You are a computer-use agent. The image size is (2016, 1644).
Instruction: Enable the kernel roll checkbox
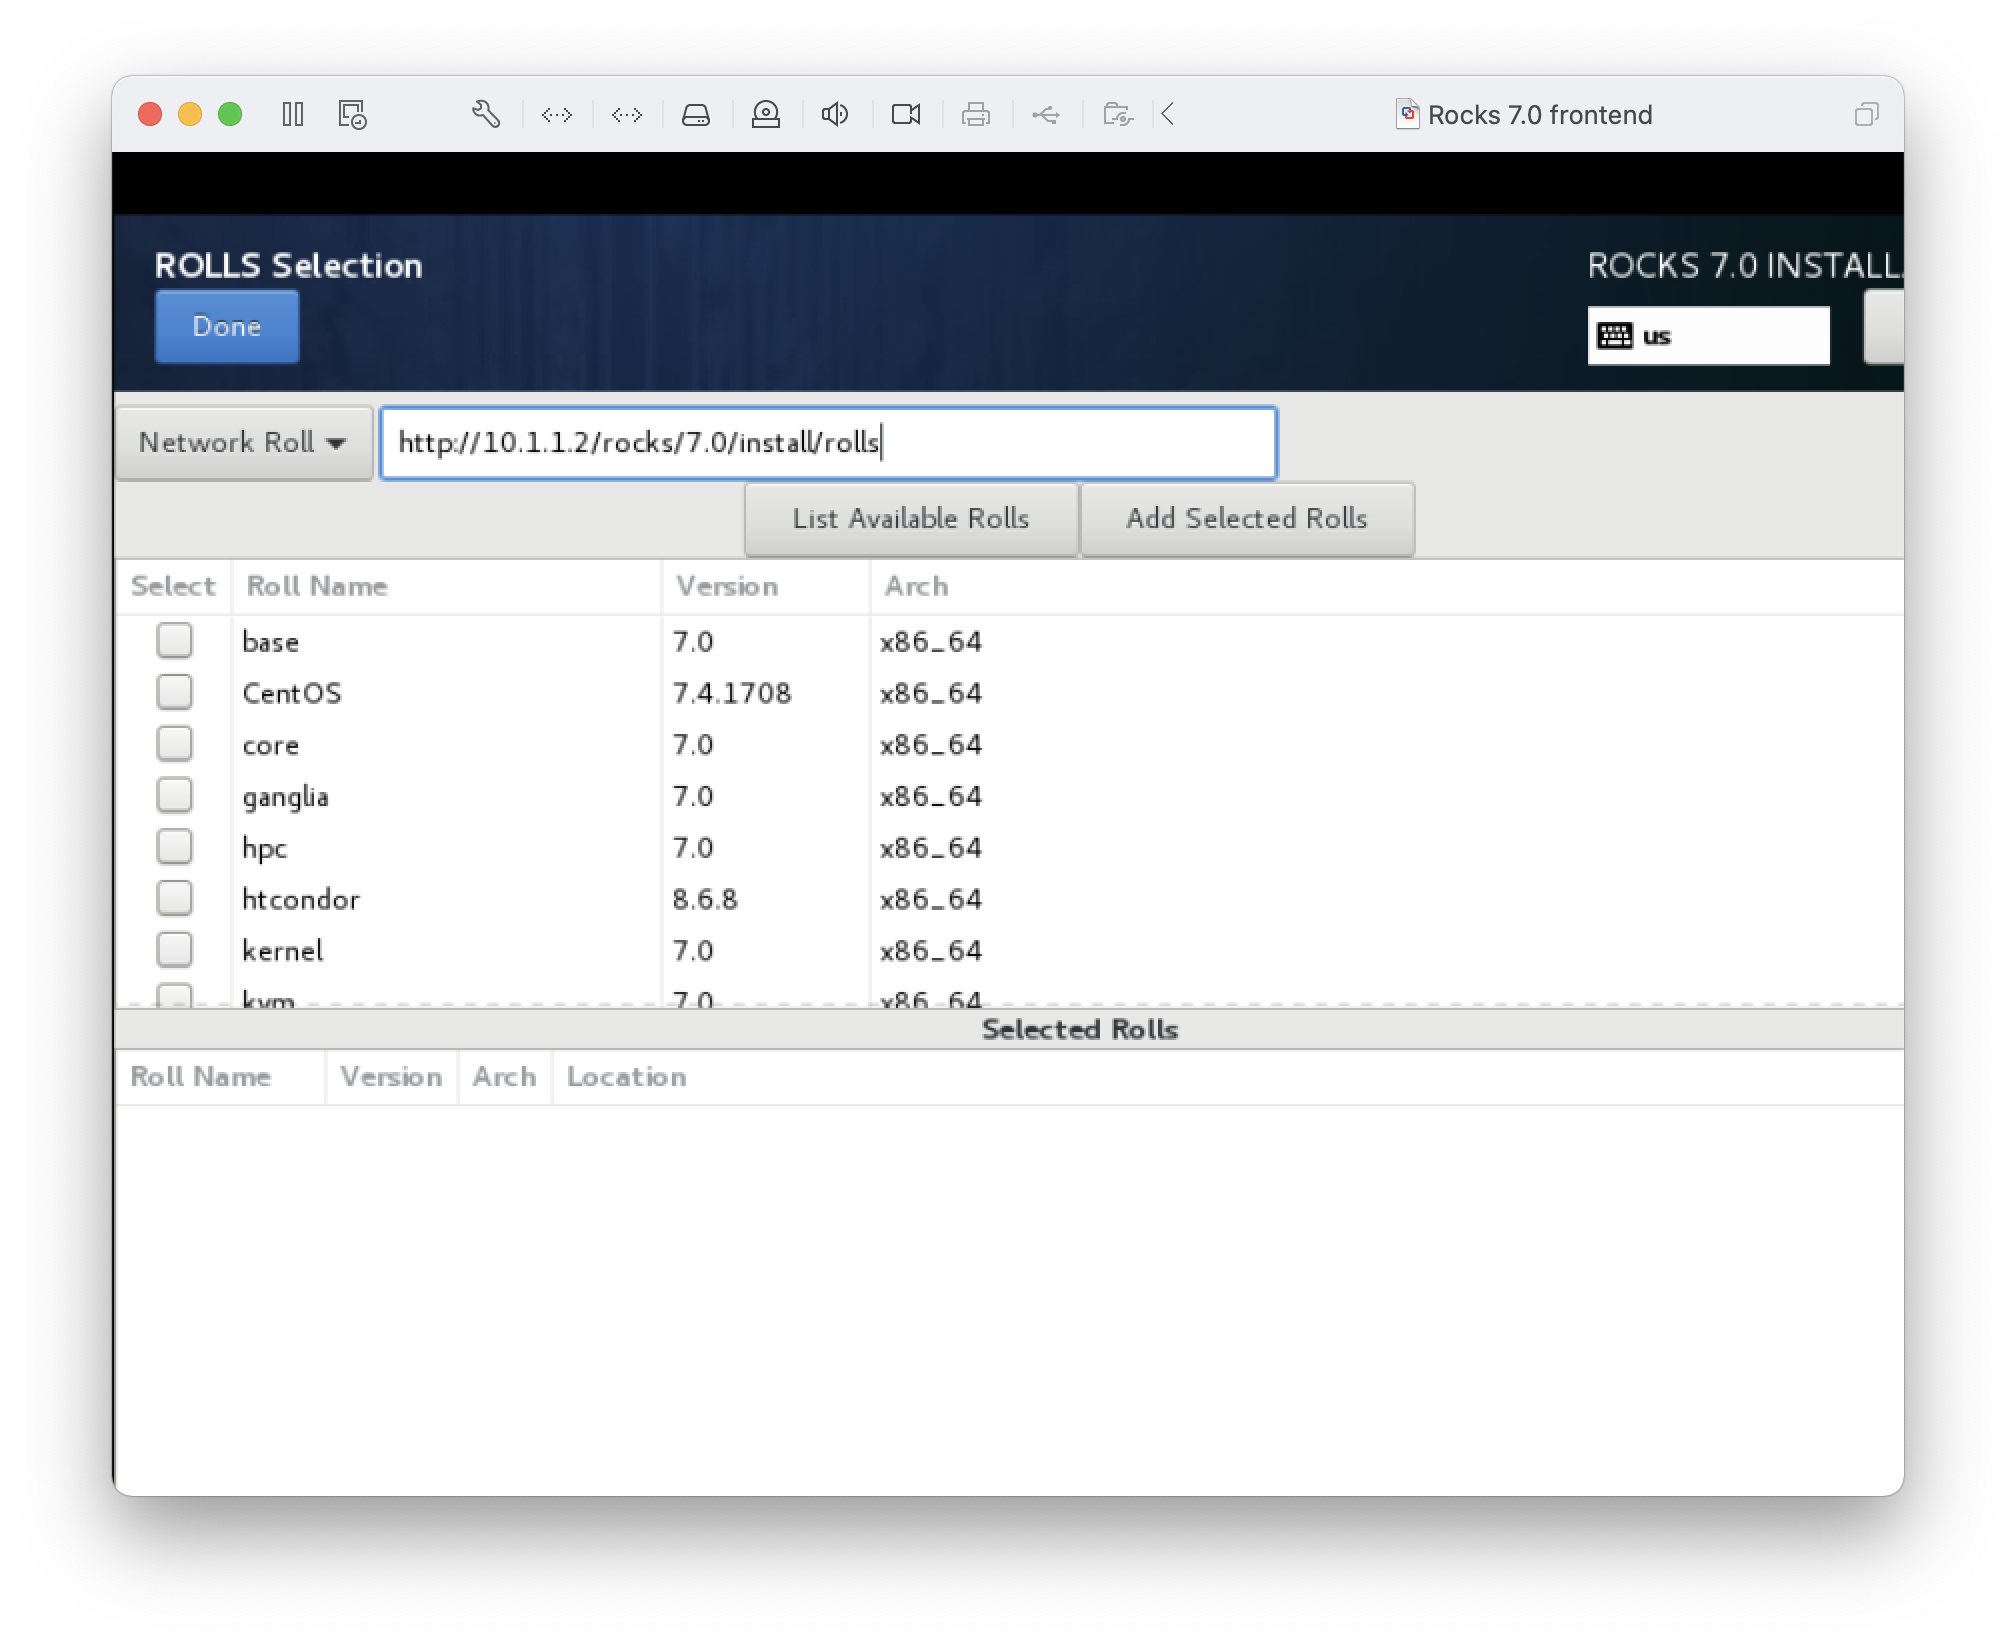[174, 949]
